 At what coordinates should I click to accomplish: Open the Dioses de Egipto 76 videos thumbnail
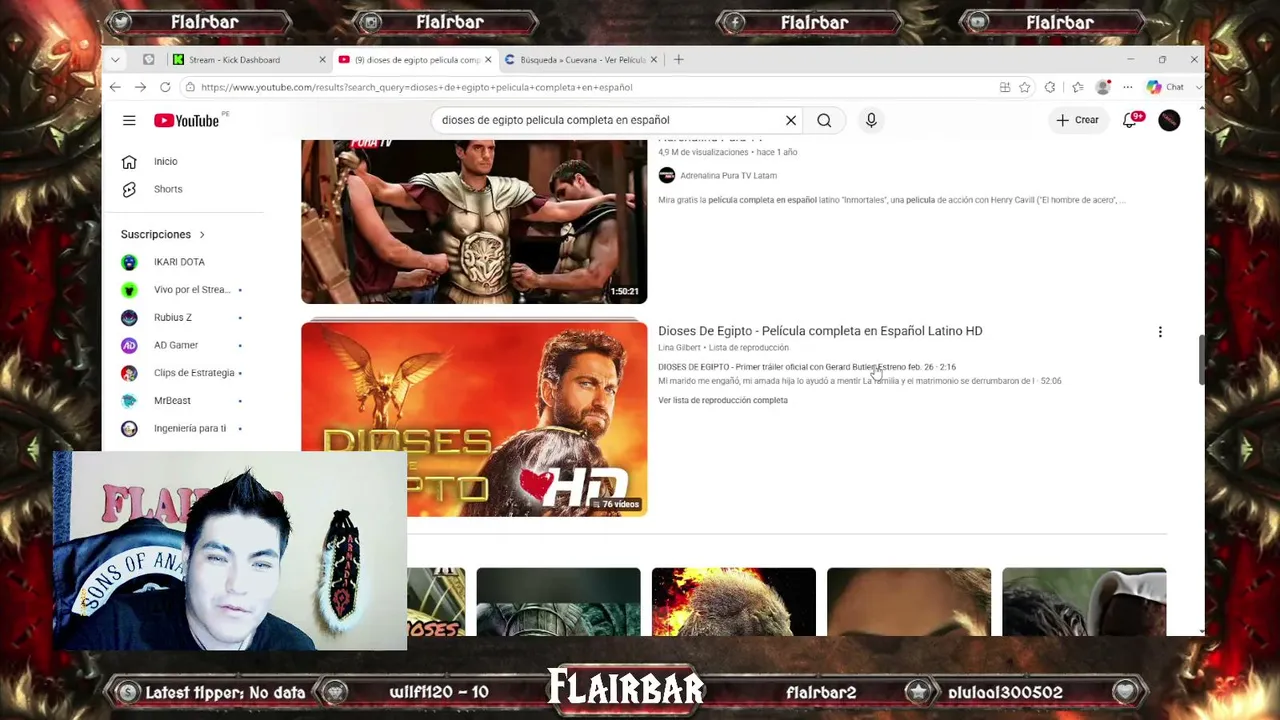pos(474,419)
